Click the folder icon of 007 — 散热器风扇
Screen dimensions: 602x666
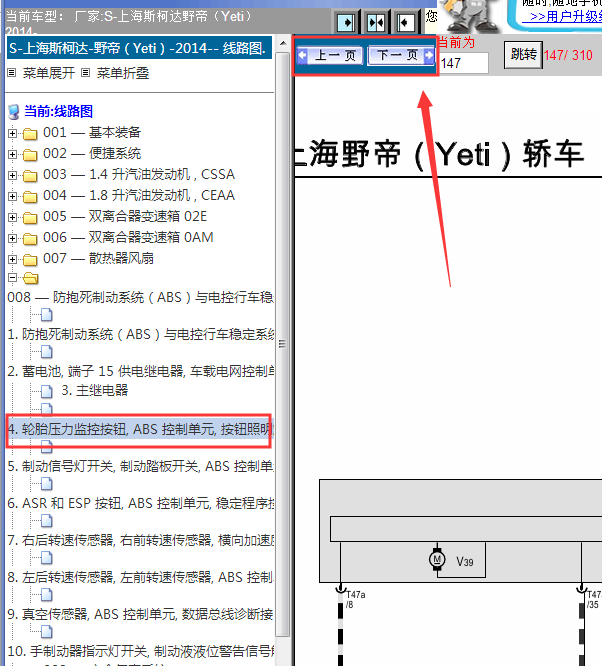[30, 260]
